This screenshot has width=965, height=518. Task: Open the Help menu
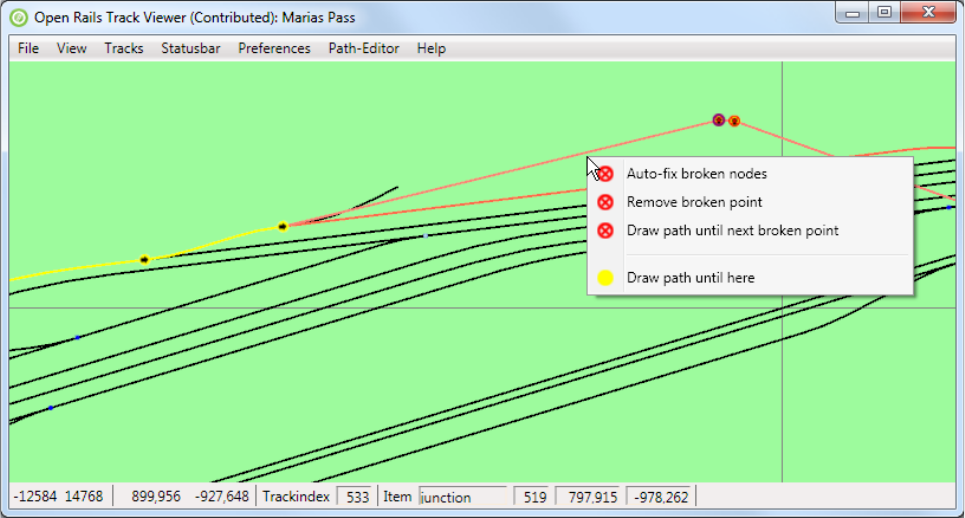click(431, 48)
